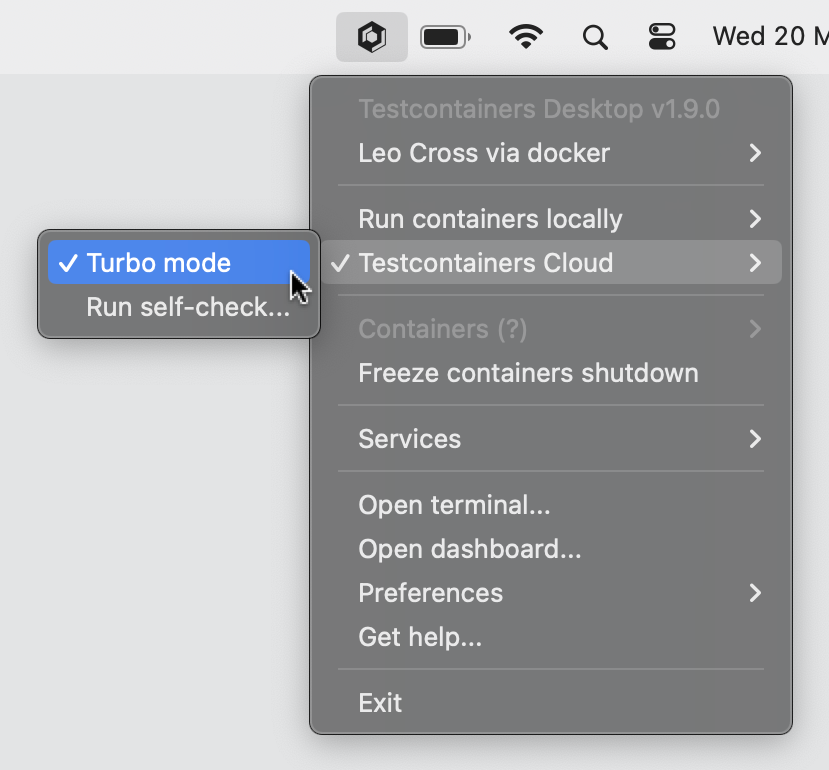Open terminal via the menu entry

pyautogui.click(x=455, y=504)
